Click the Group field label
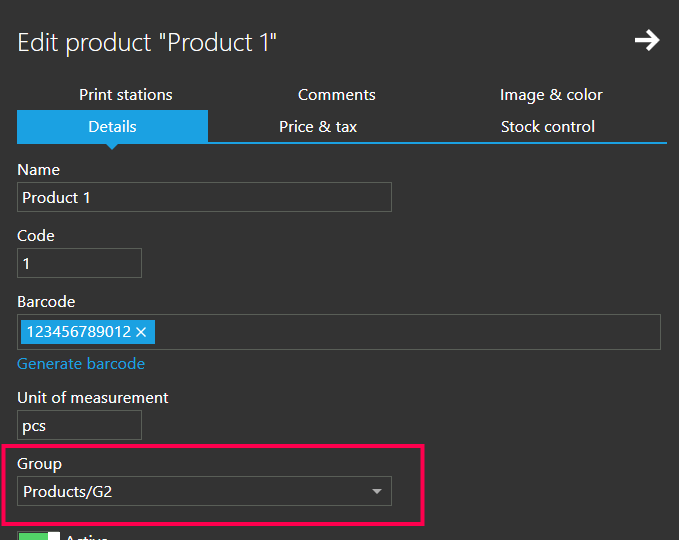 click(x=39, y=464)
